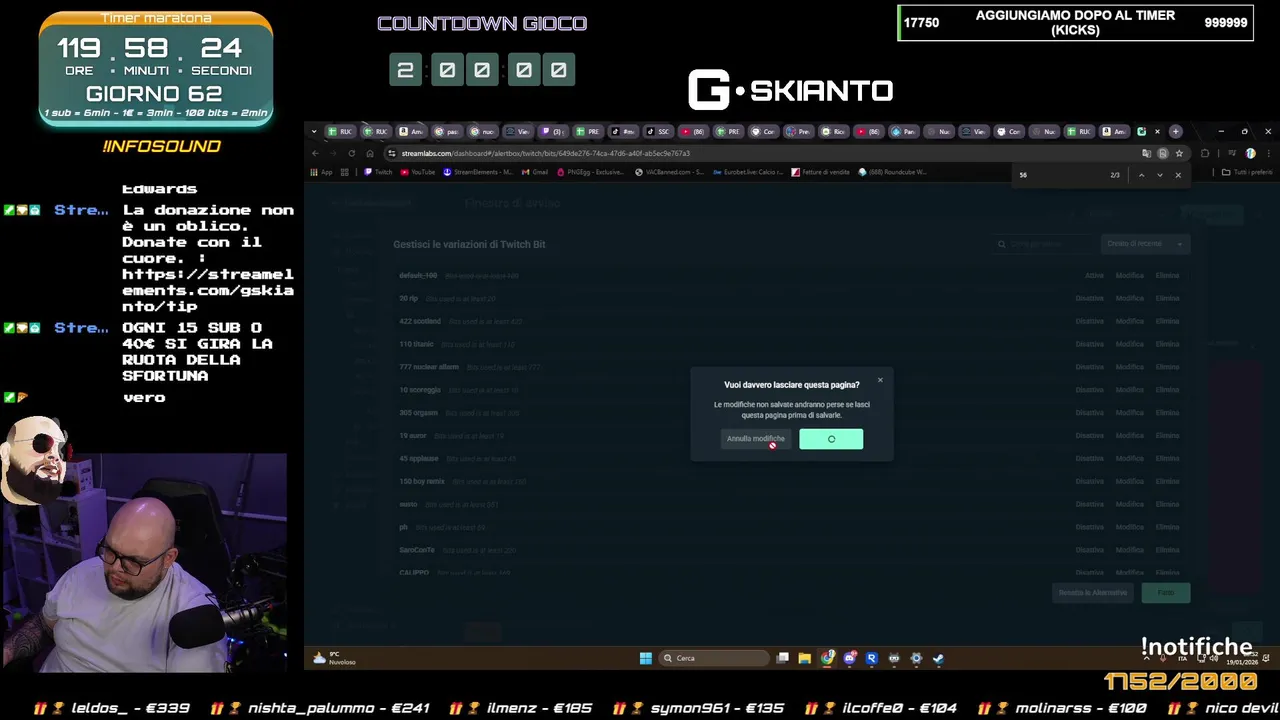Switch to first PRE browser tab
The height and width of the screenshot is (720, 1280).
pyautogui.click(x=588, y=132)
